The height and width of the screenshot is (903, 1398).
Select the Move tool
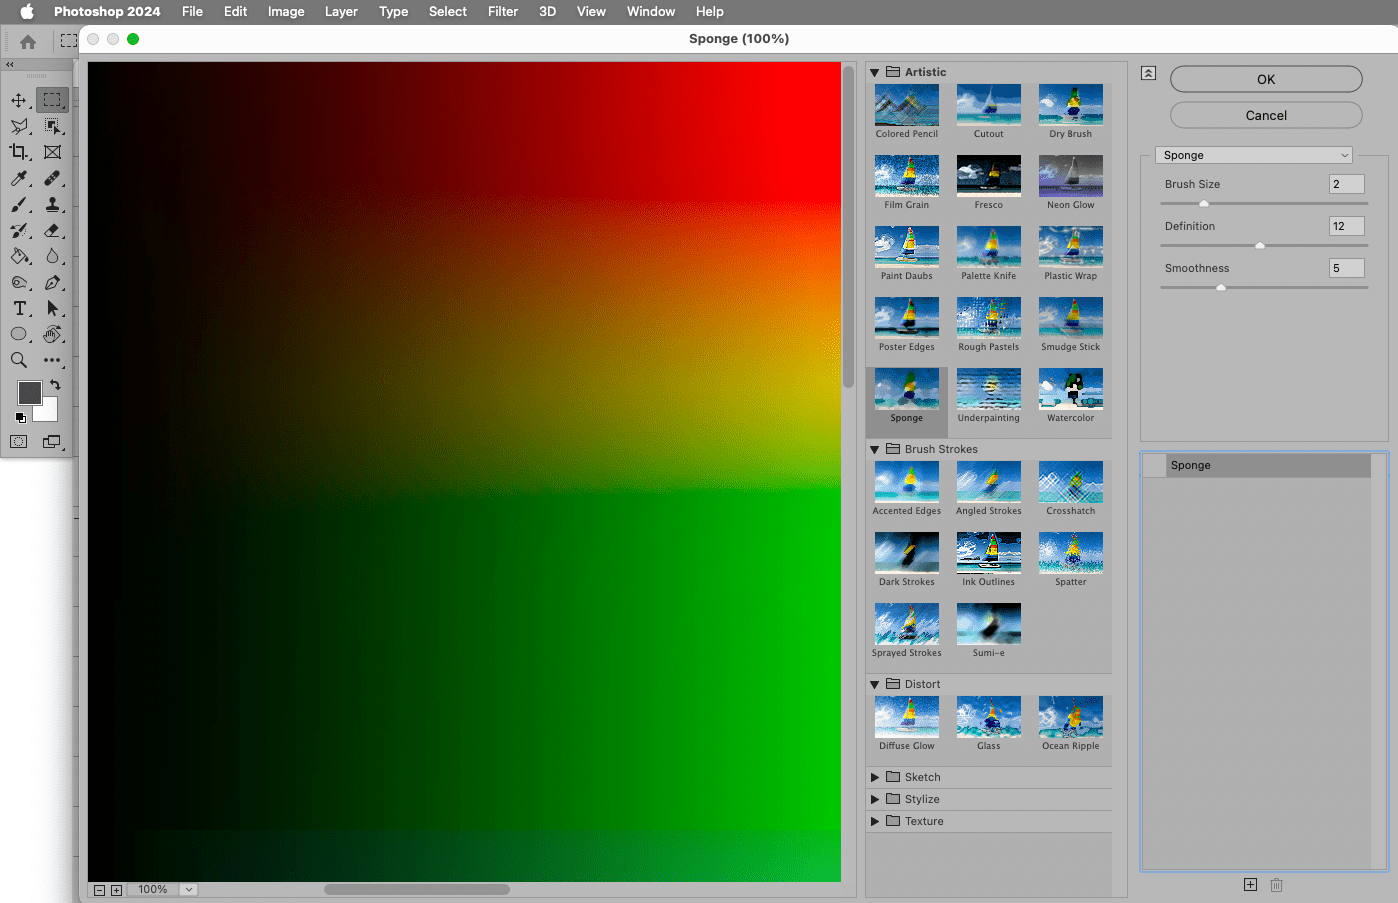[18, 99]
